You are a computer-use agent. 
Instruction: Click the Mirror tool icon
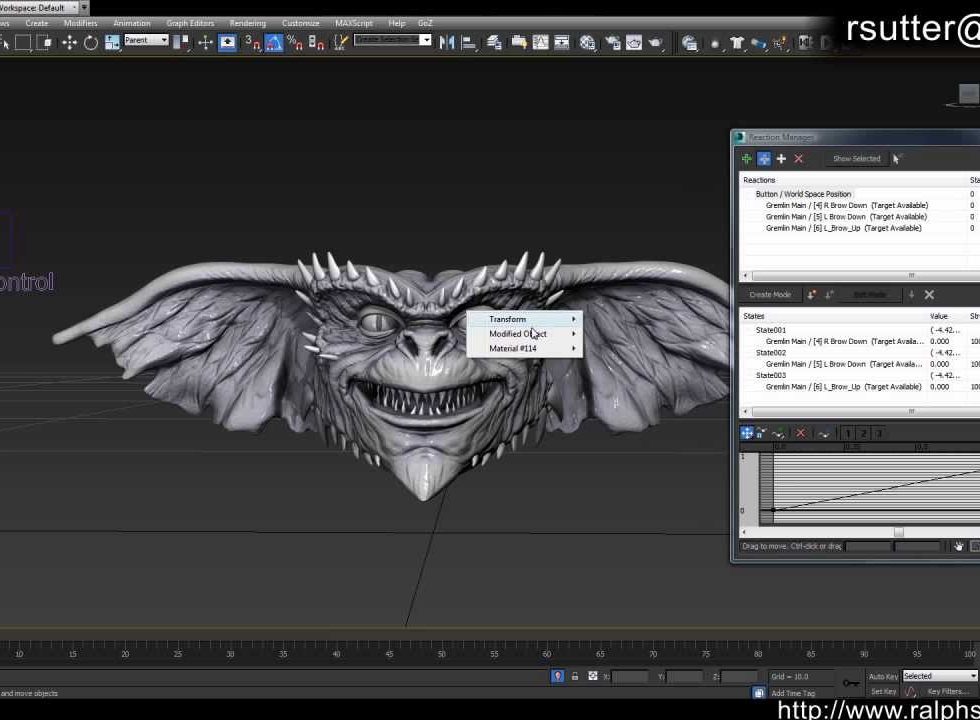click(446, 42)
